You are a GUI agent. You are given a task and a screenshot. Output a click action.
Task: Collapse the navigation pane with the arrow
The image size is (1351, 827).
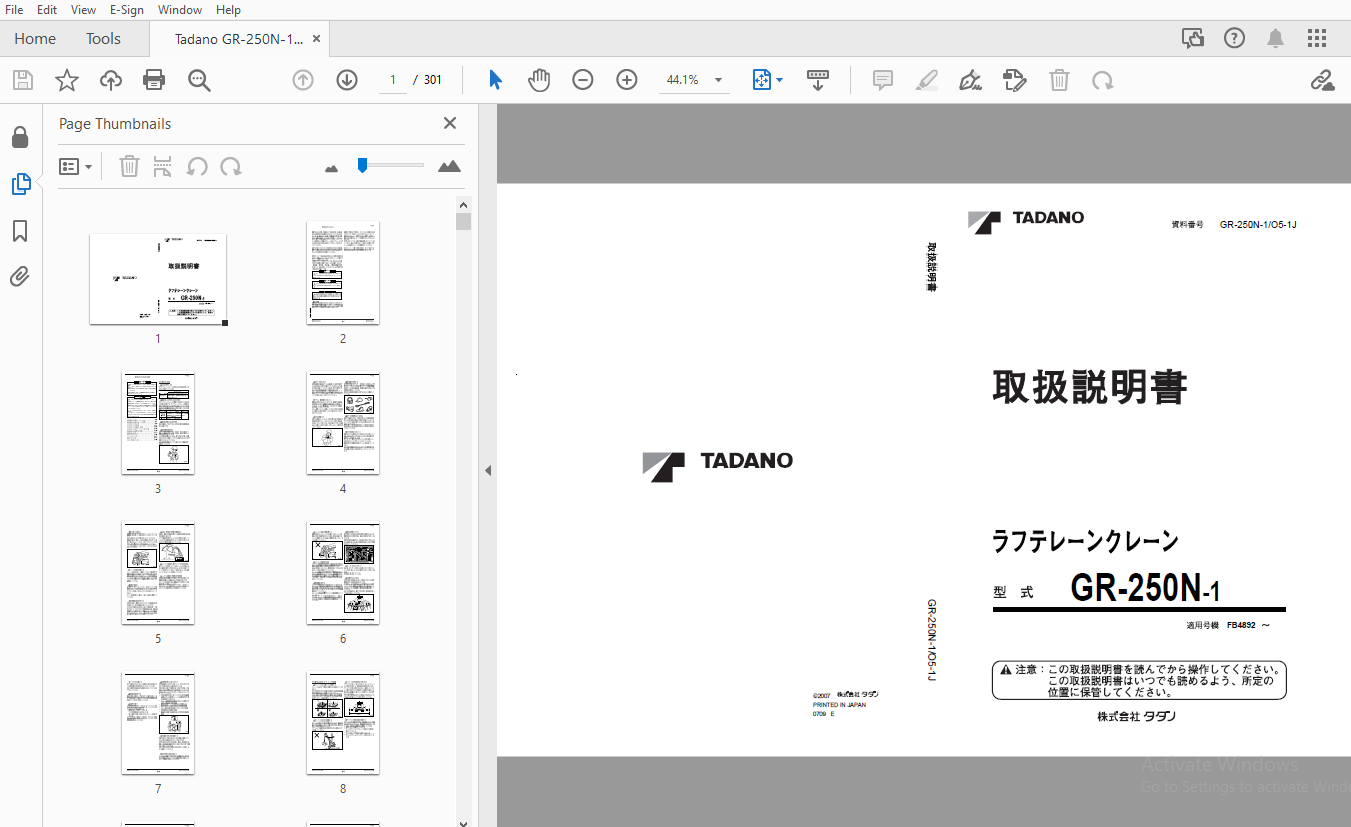click(x=488, y=470)
